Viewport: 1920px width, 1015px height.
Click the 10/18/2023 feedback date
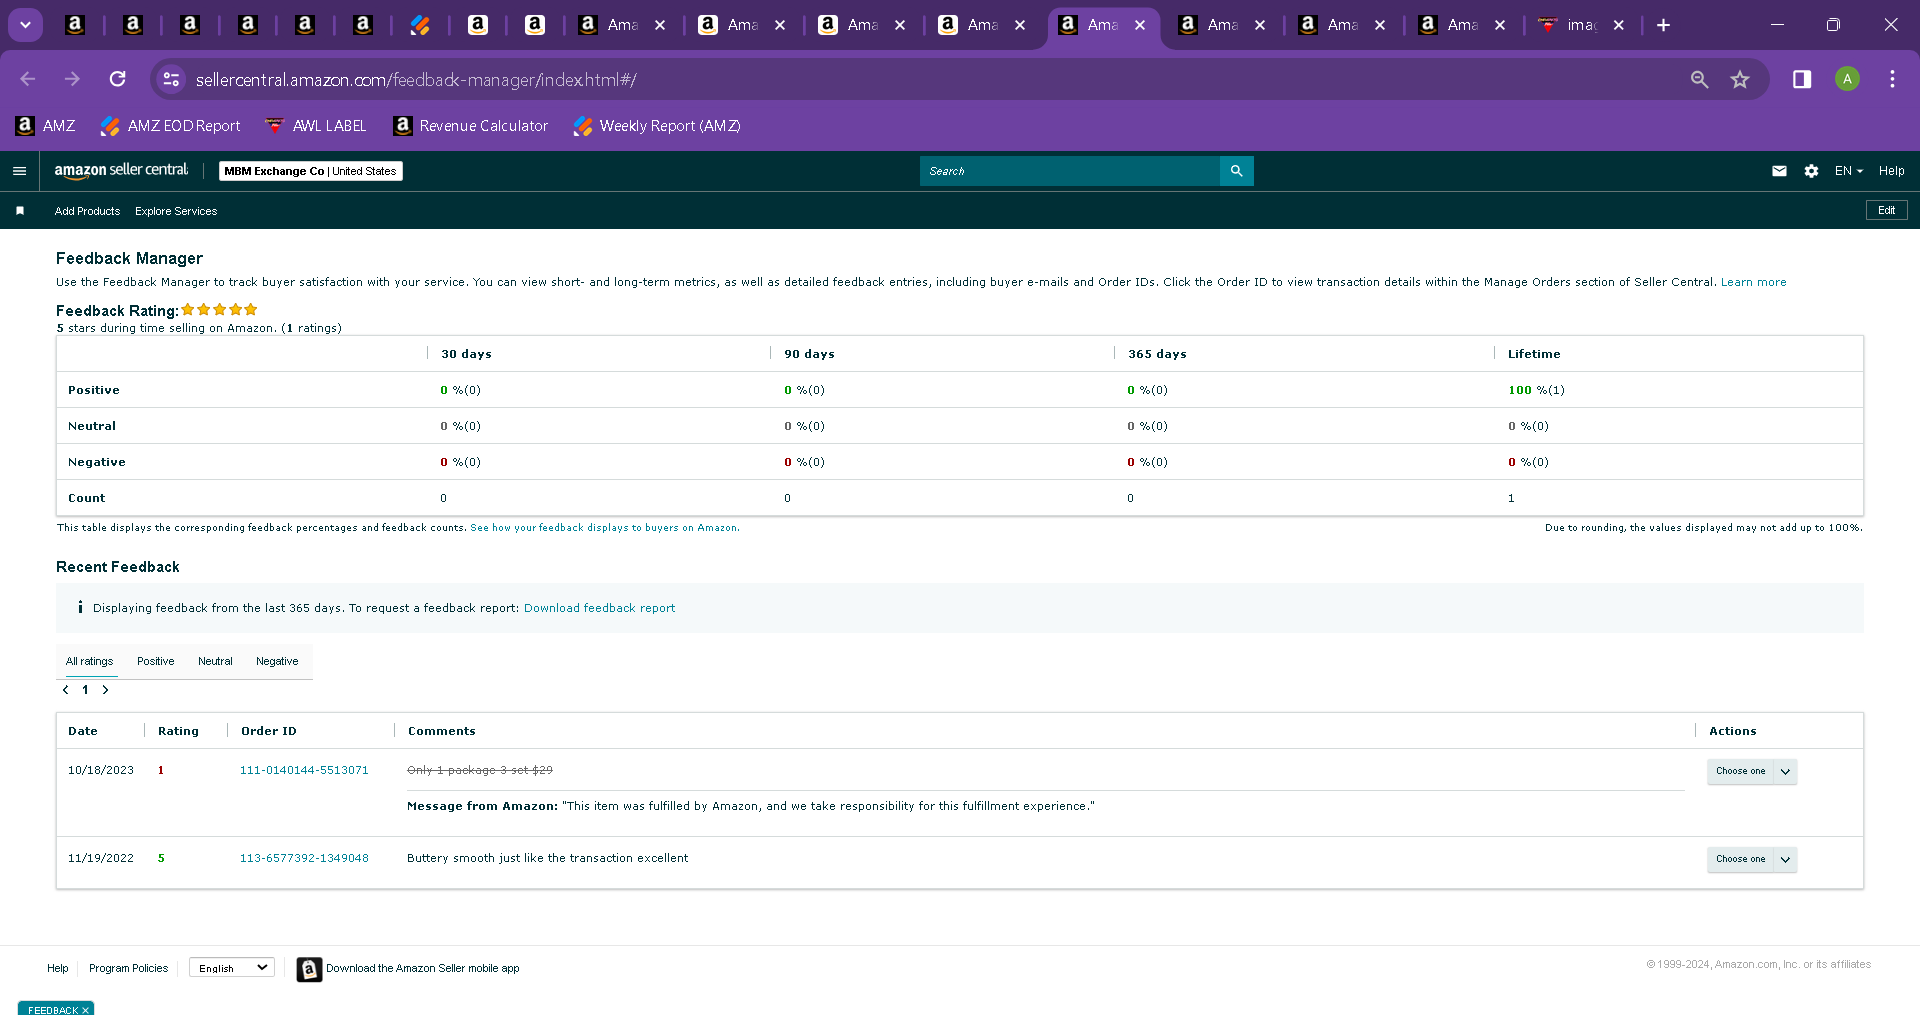(x=100, y=770)
